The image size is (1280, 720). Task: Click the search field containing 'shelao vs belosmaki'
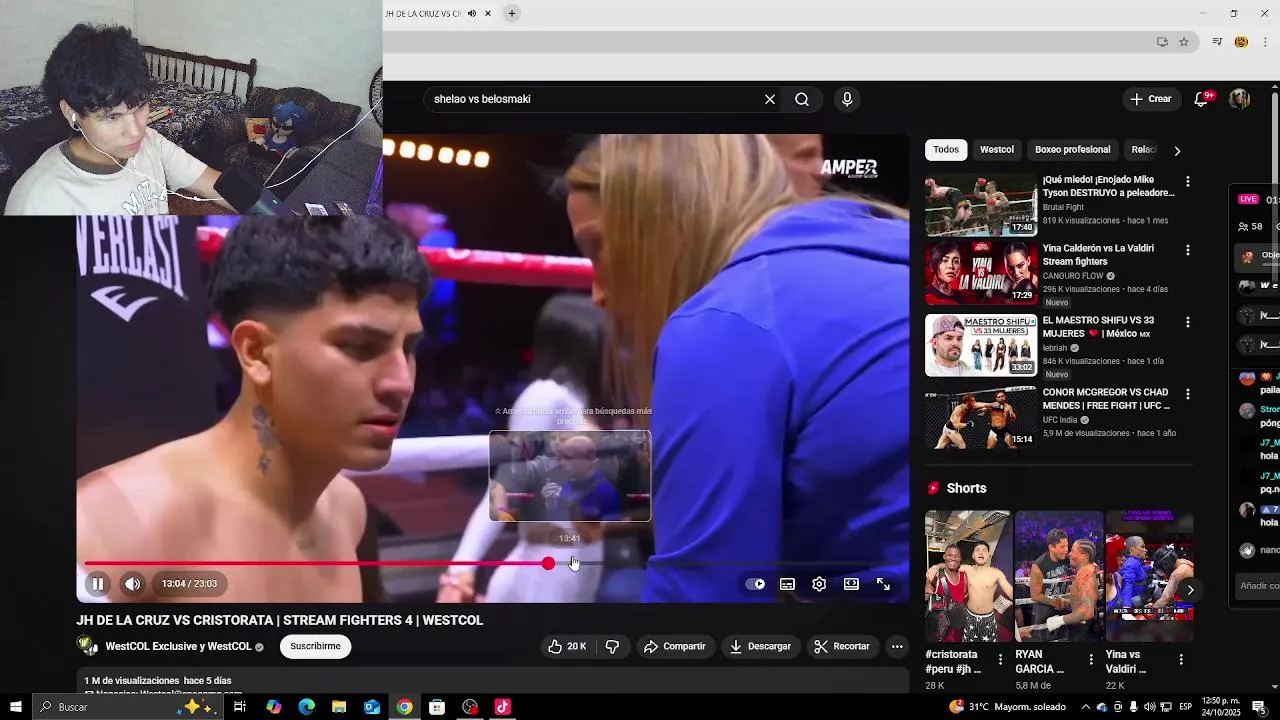tap(594, 99)
